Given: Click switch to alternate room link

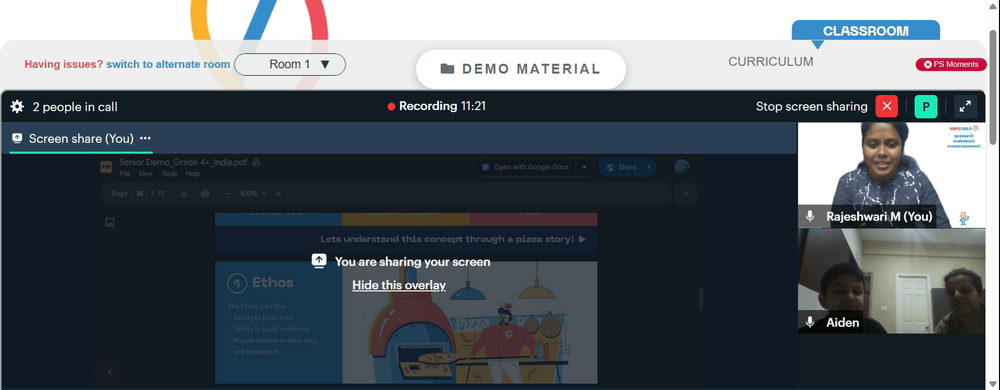Looking at the screenshot, I should click(168, 64).
